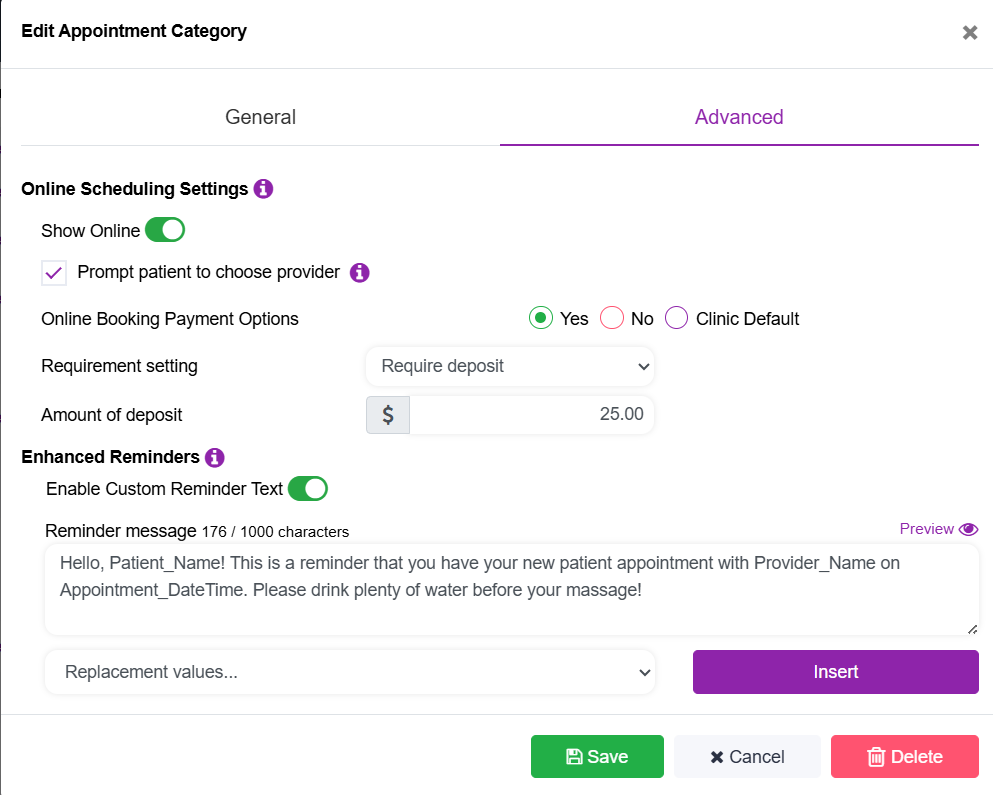
Task: Select Yes for Online Booking Payment
Action: (x=541, y=319)
